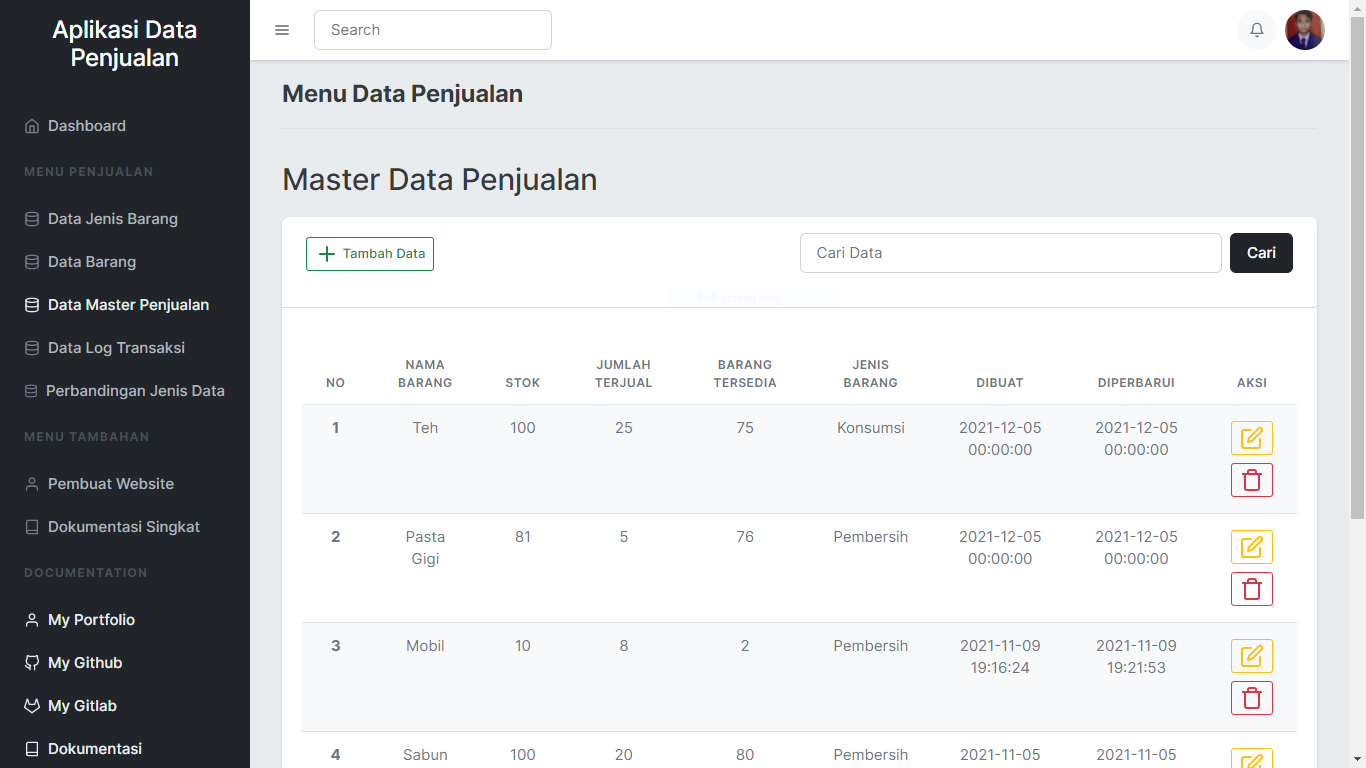Click the Pasta Gigi cell
The height and width of the screenshot is (768, 1366).
click(425, 548)
